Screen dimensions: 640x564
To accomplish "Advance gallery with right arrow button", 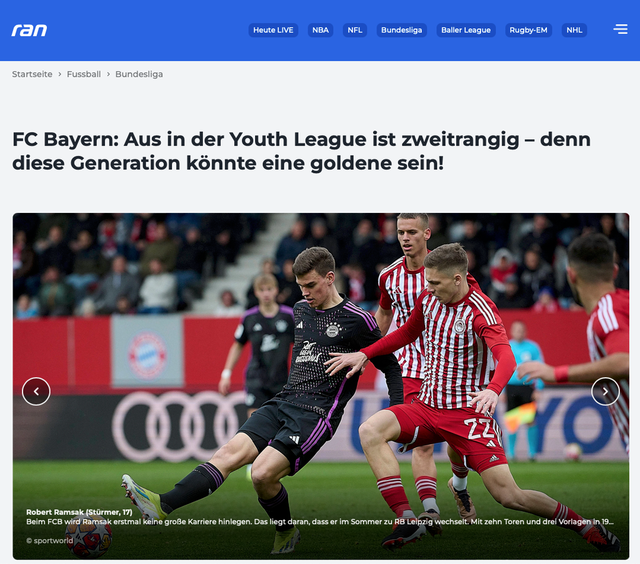I will point(605,391).
